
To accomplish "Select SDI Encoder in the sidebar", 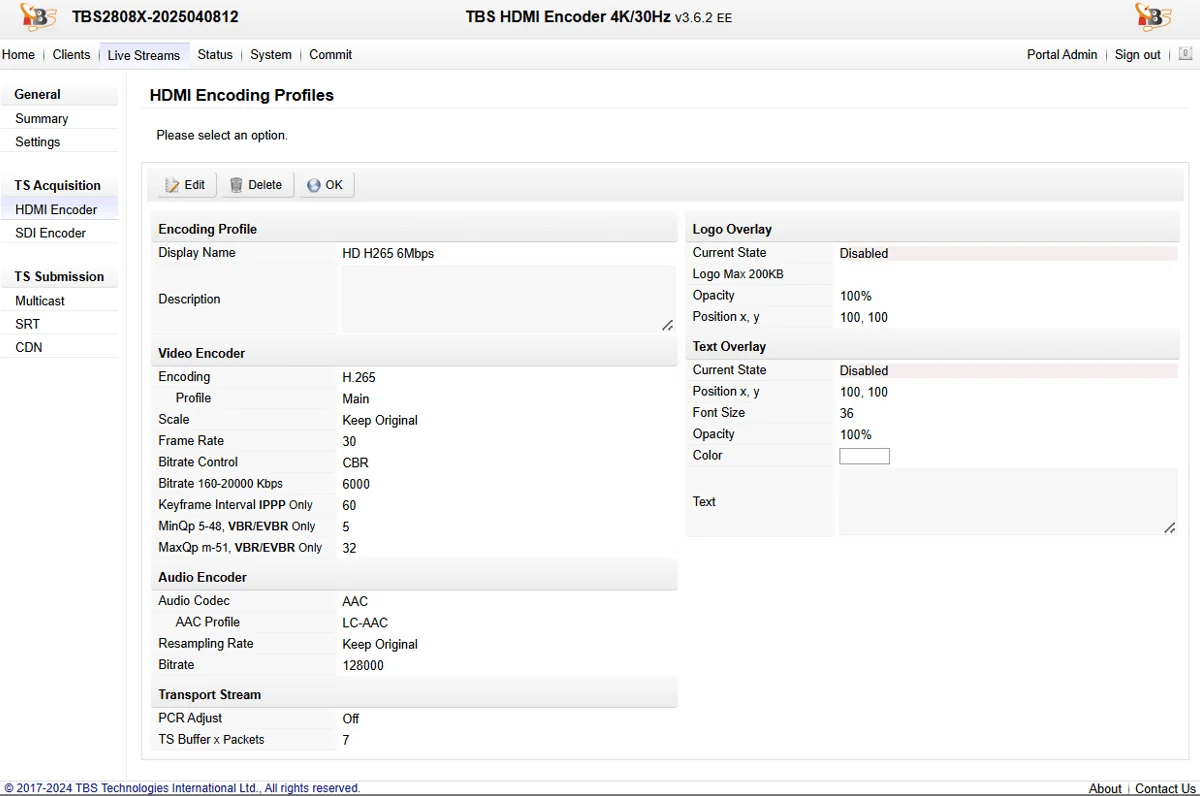I will 50,233.
